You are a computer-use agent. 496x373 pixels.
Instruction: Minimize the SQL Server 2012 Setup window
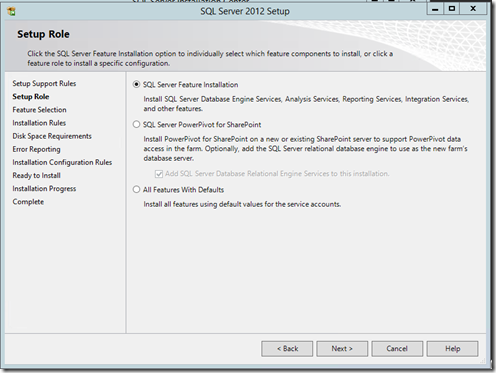tap(435, 9)
